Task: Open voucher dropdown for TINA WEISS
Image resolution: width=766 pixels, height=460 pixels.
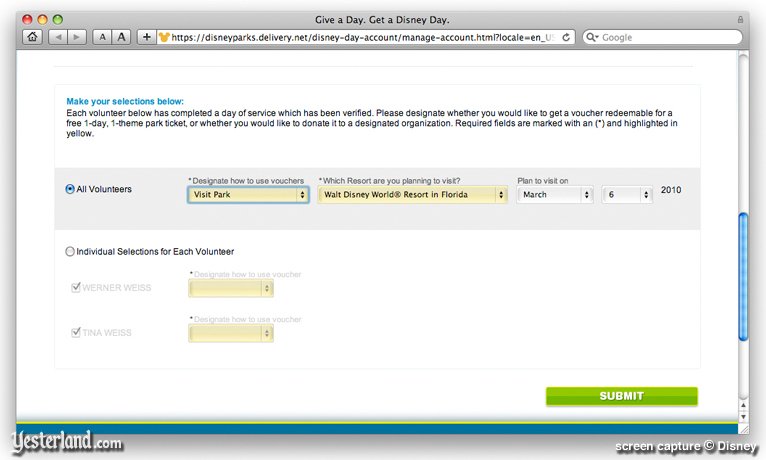Action: pyautogui.click(x=231, y=333)
